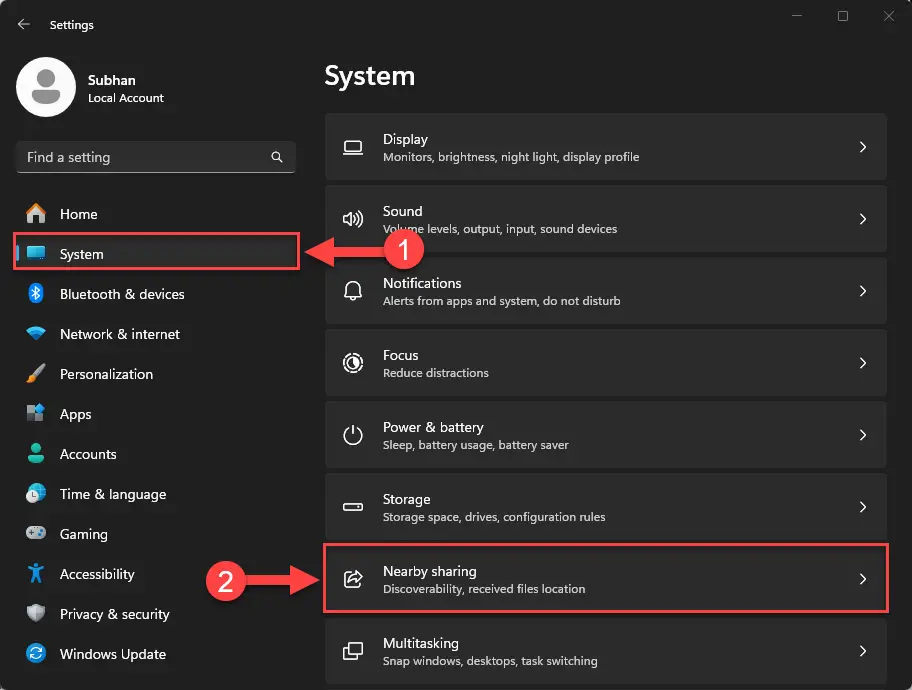The image size is (912, 690).
Task: Open the Power & battery settings row
Action: pos(605,435)
